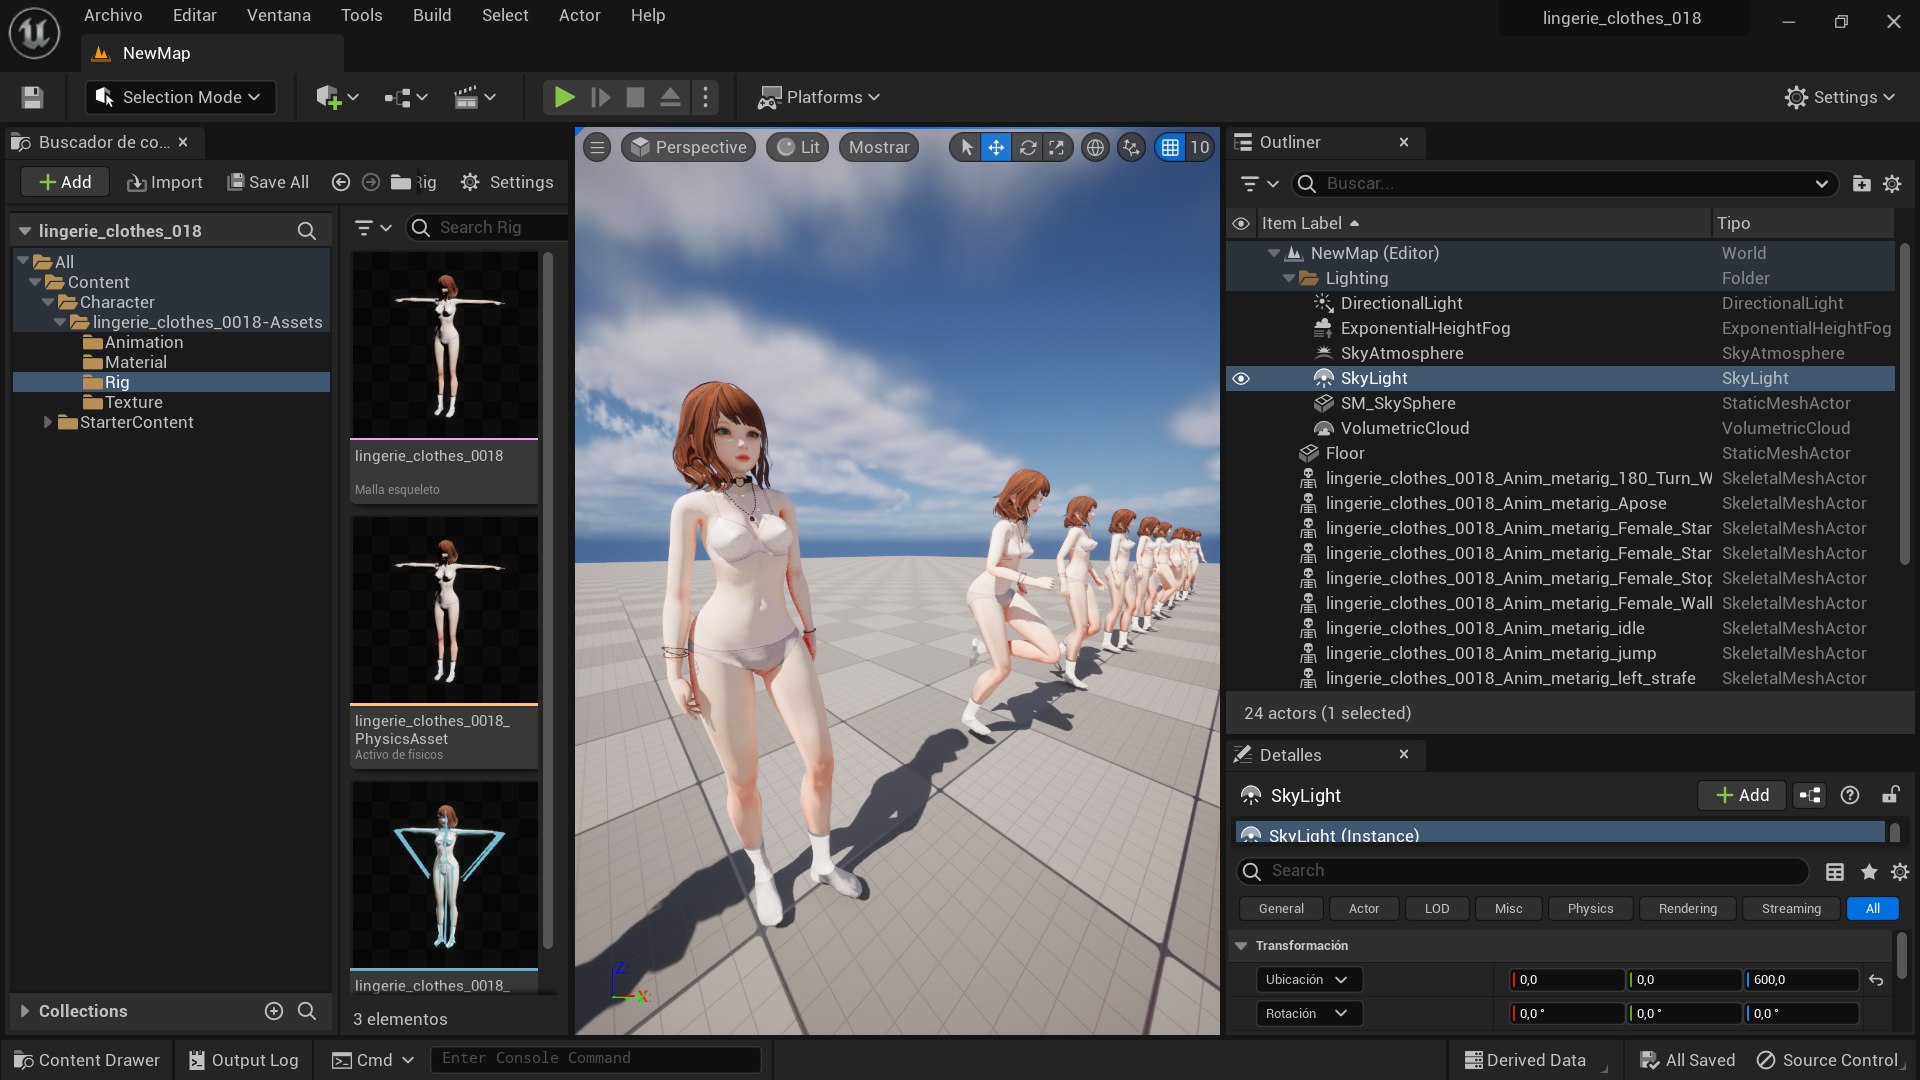Activate the viewport Select objects tool
The image size is (1920, 1080).
point(966,147)
